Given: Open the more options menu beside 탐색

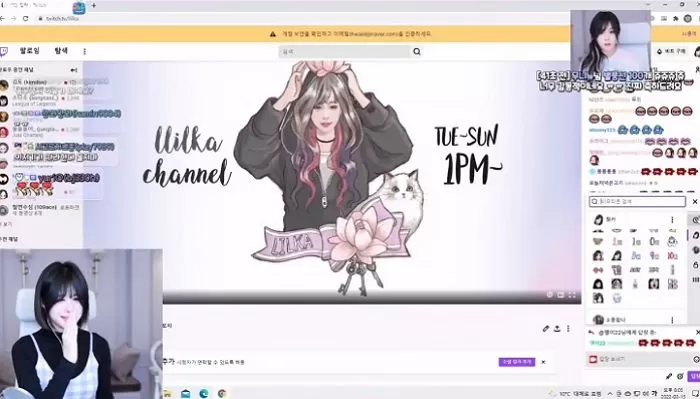Looking at the screenshot, I should pos(84,51).
